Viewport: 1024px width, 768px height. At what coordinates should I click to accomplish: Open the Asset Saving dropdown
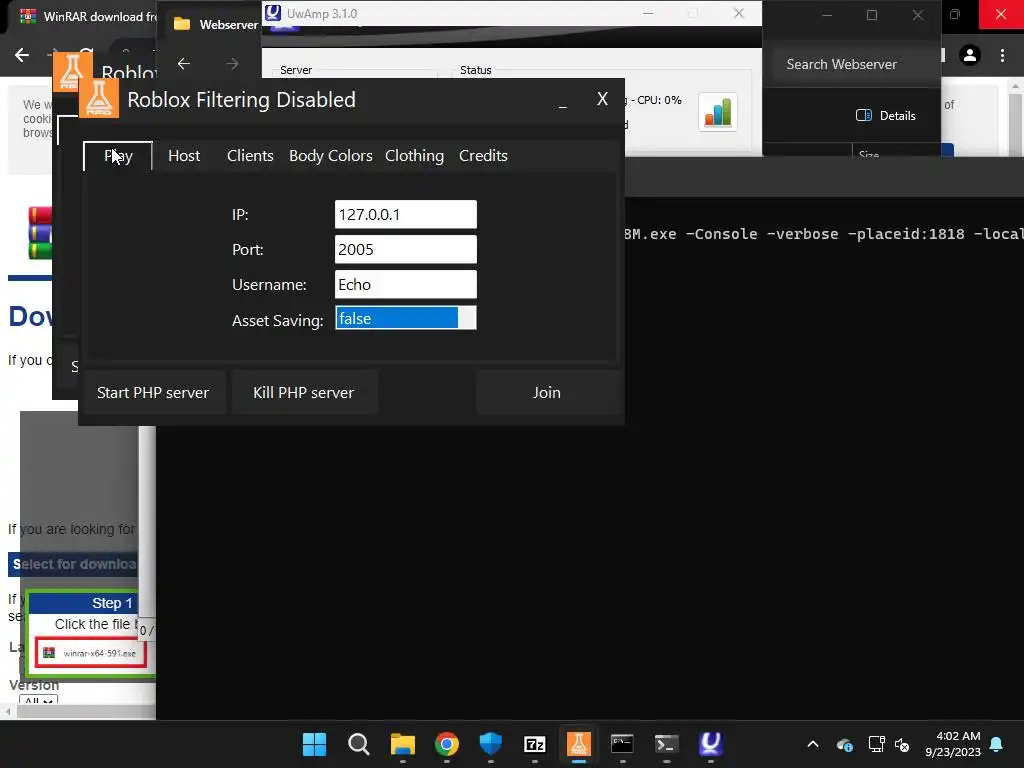click(406, 318)
